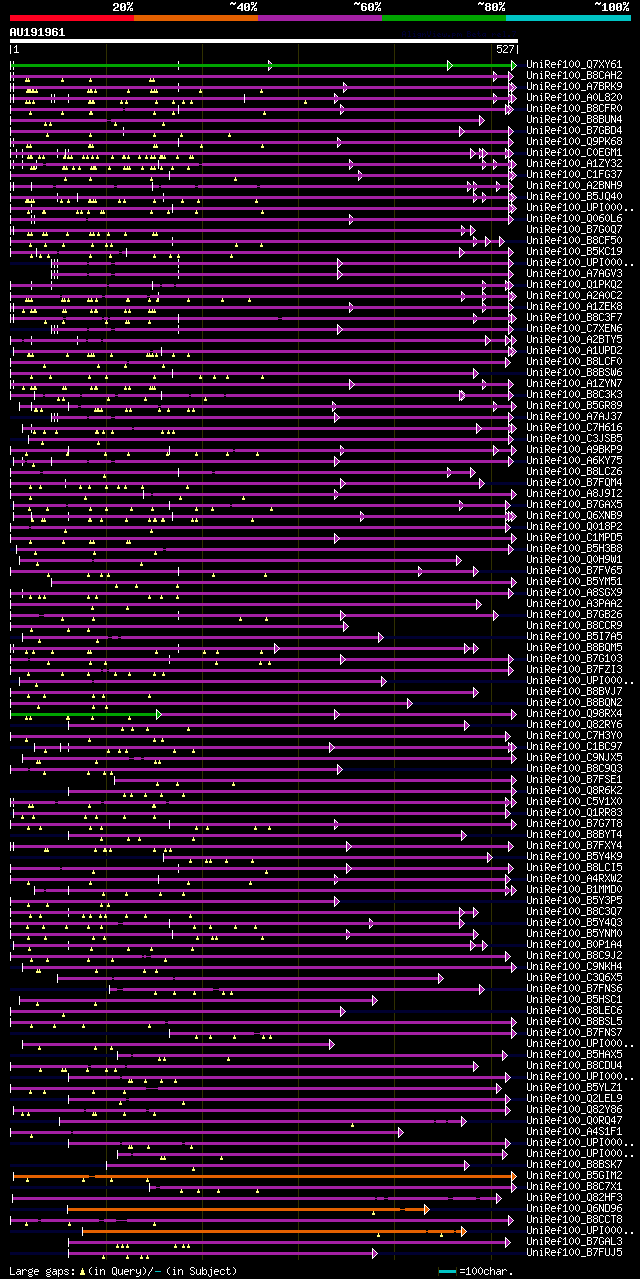Open hit label UniRef100_A4S1F1
This screenshot has width=640, height=1279.
pyautogui.click(x=573, y=1132)
